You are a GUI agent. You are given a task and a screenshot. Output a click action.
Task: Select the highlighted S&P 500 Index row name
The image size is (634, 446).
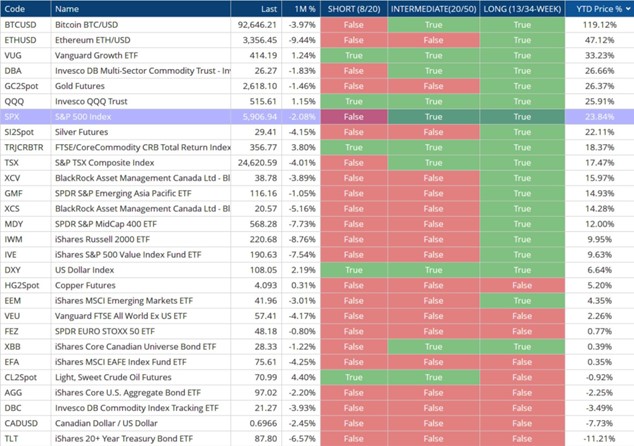coord(141,117)
